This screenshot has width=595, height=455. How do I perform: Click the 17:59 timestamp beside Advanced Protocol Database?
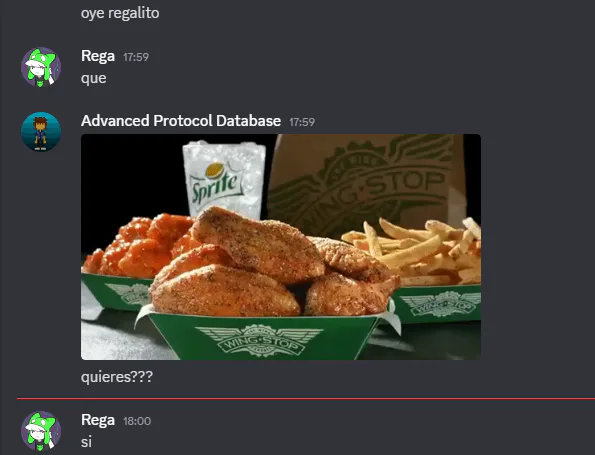[x=302, y=122]
